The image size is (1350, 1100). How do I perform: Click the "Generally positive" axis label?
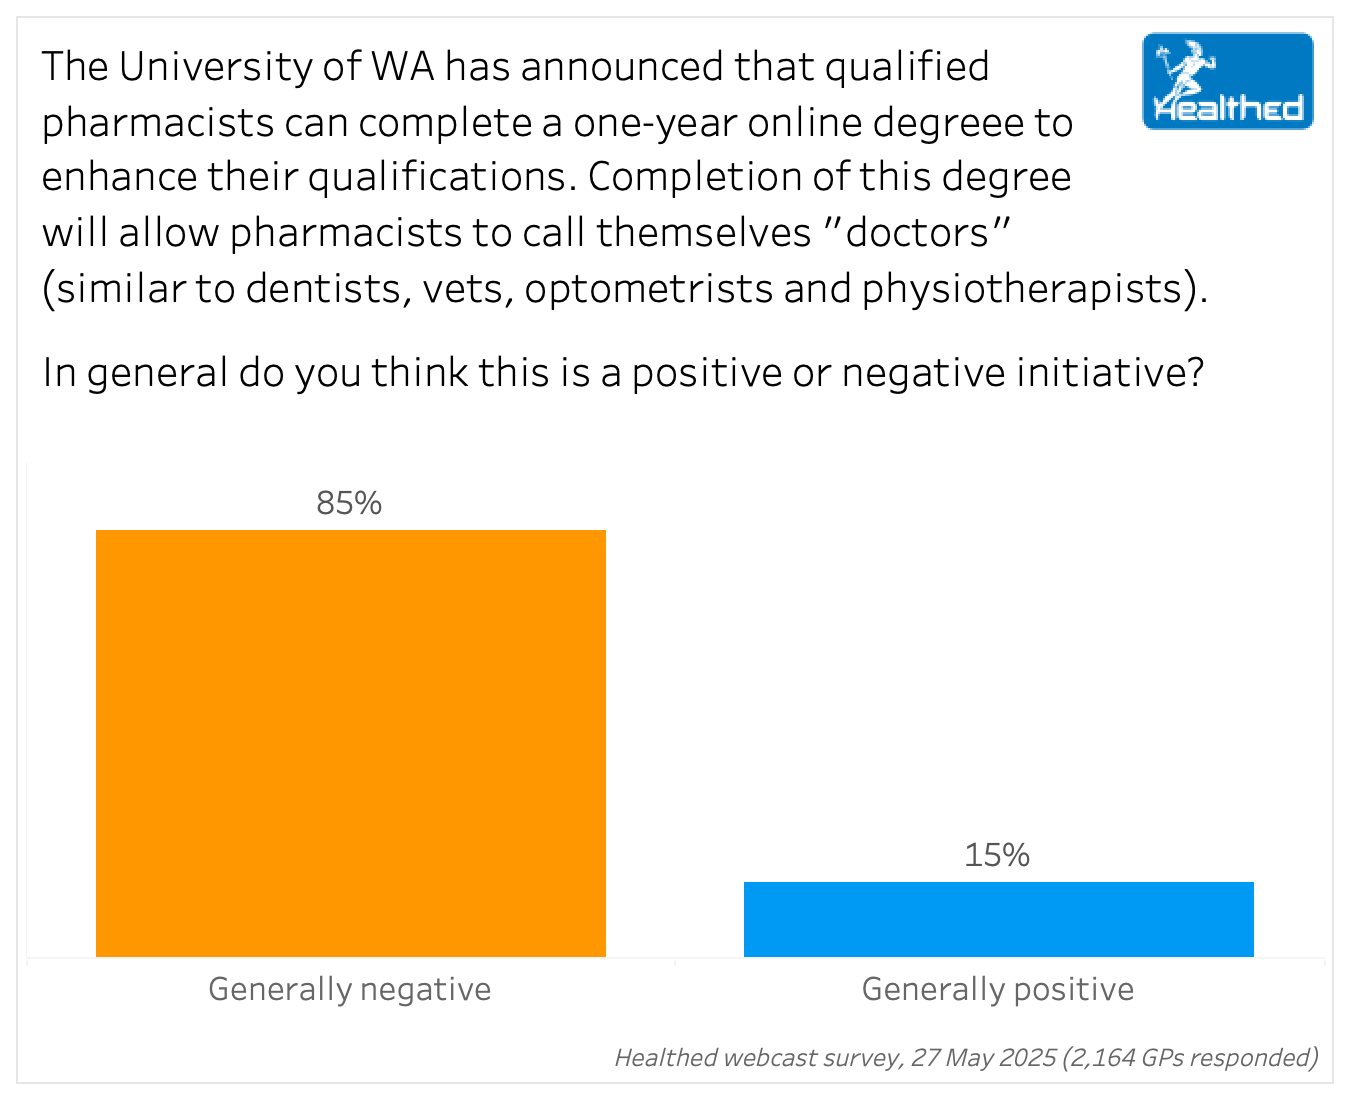coord(997,989)
